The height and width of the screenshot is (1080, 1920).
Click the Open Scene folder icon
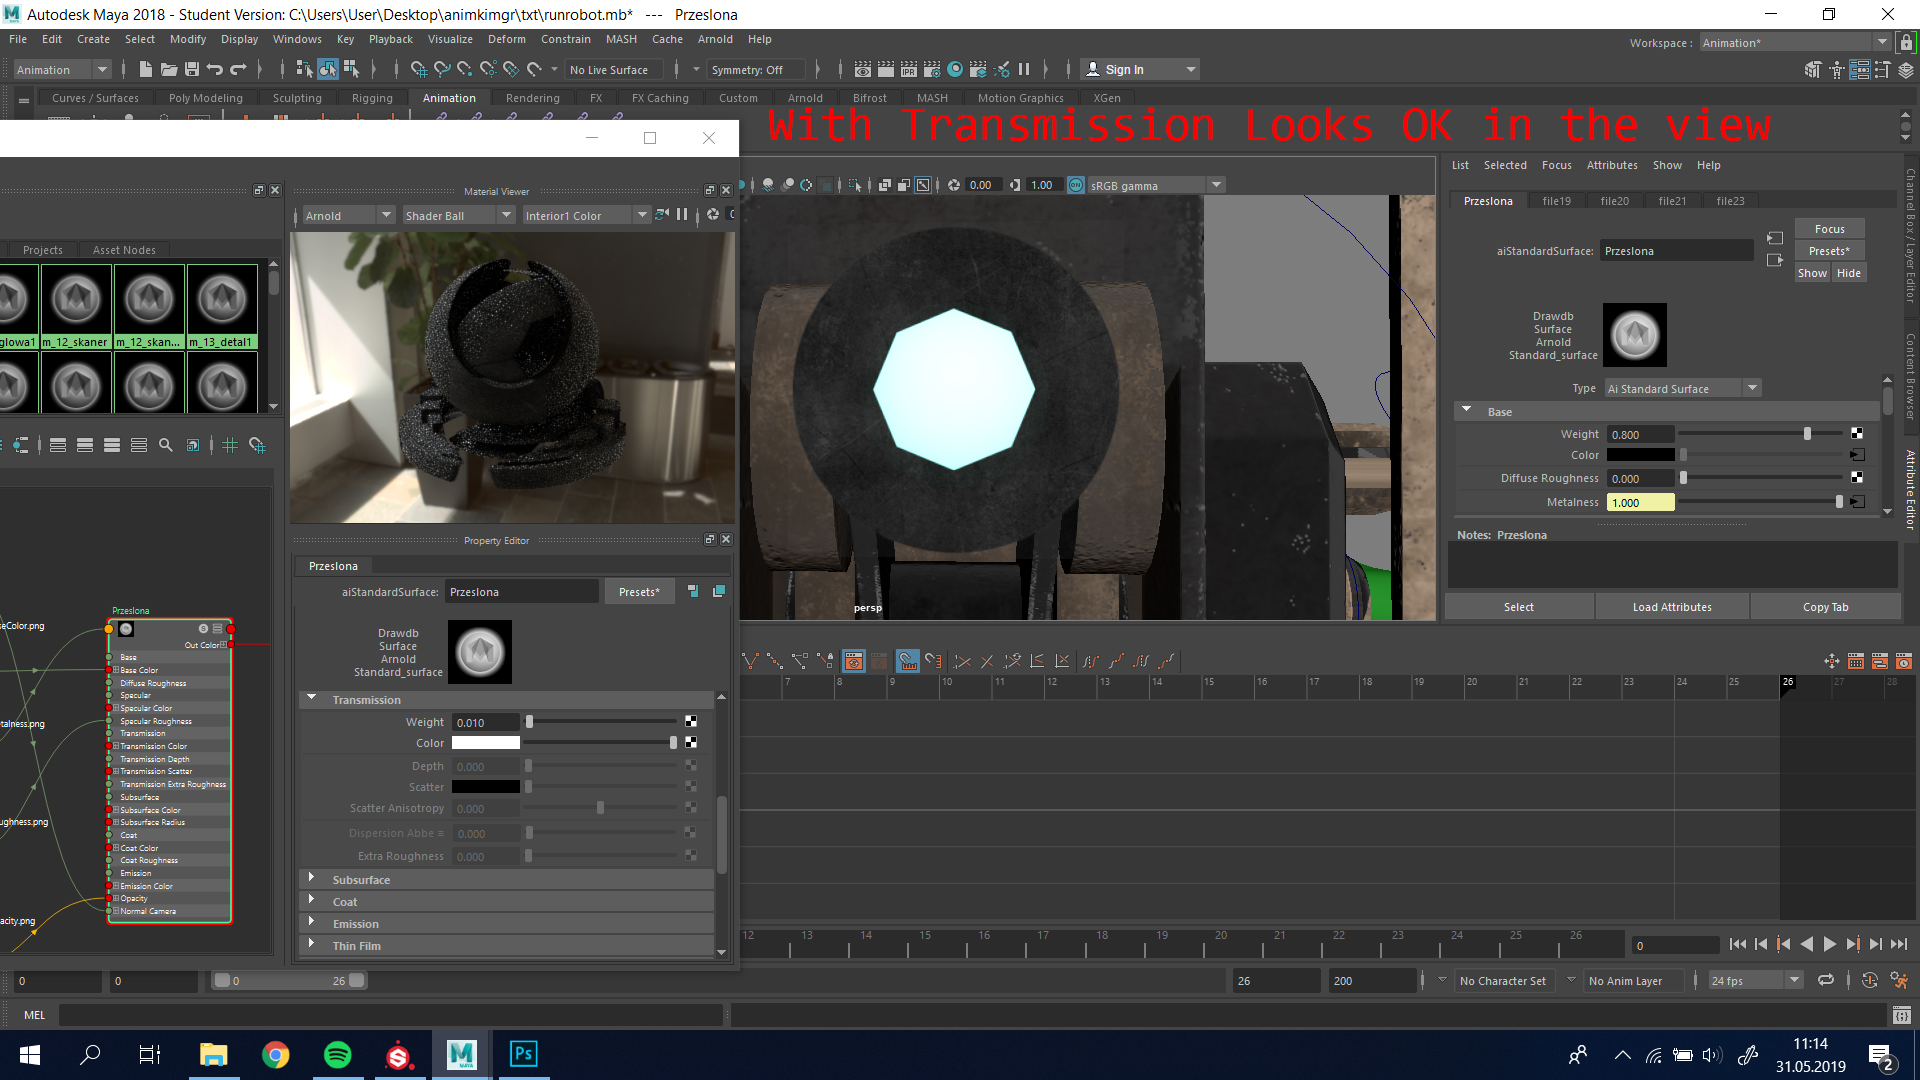point(169,69)
